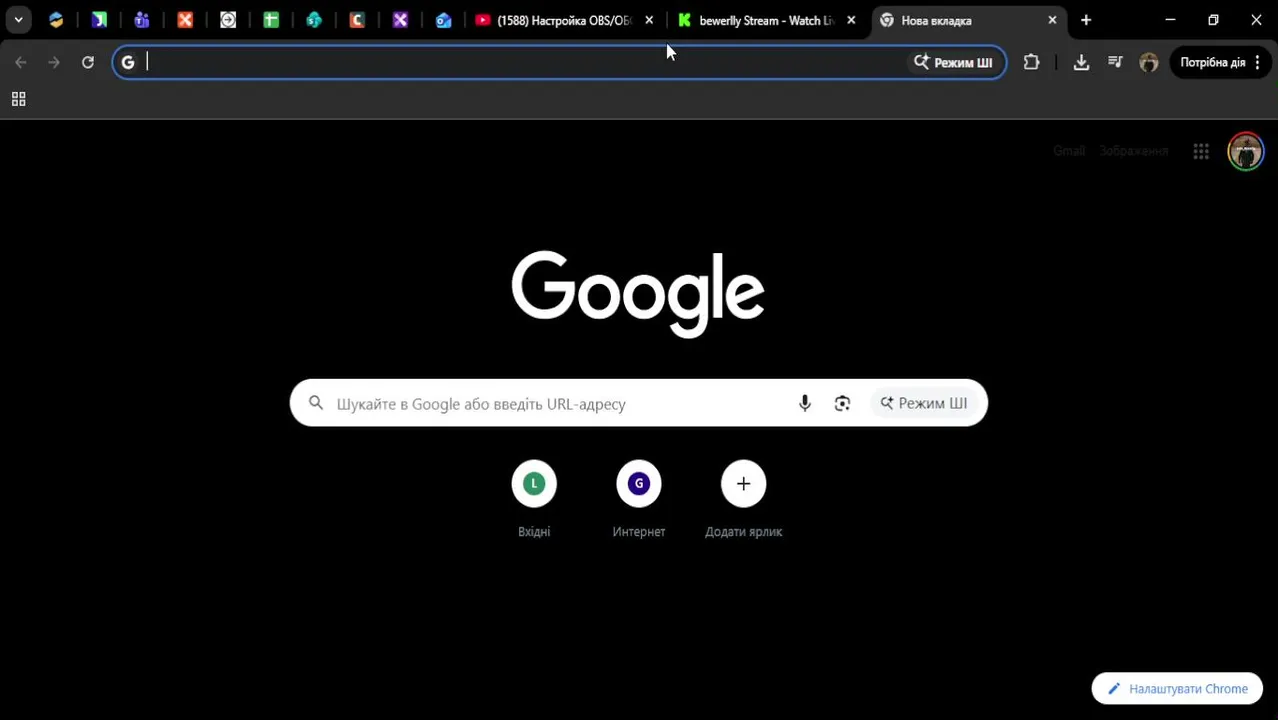This screenshot has height=720, width=1278.
Task: Switch to the orange C pinned tab
Action: coord(357,20)
